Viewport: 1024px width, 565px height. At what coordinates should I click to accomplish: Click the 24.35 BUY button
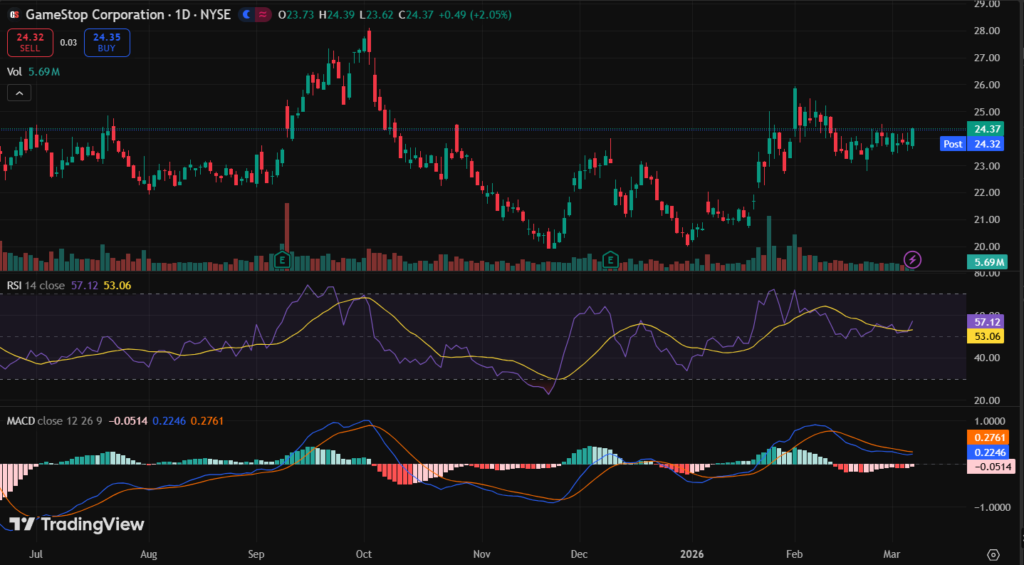point(107,42)
